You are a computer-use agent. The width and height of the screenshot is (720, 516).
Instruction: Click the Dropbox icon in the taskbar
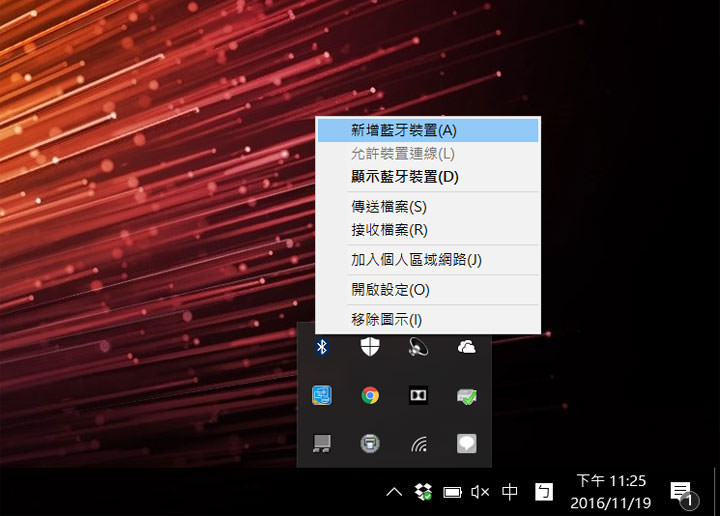pyautogui.click(x=424, y=492)
